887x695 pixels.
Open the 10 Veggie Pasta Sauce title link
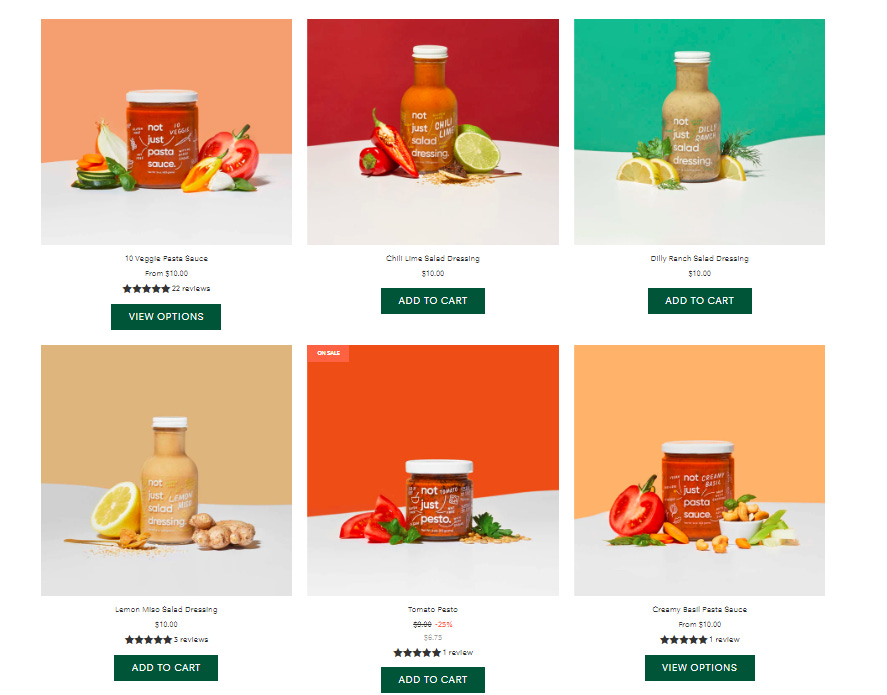pyautogui.click(x=166, y=258)
